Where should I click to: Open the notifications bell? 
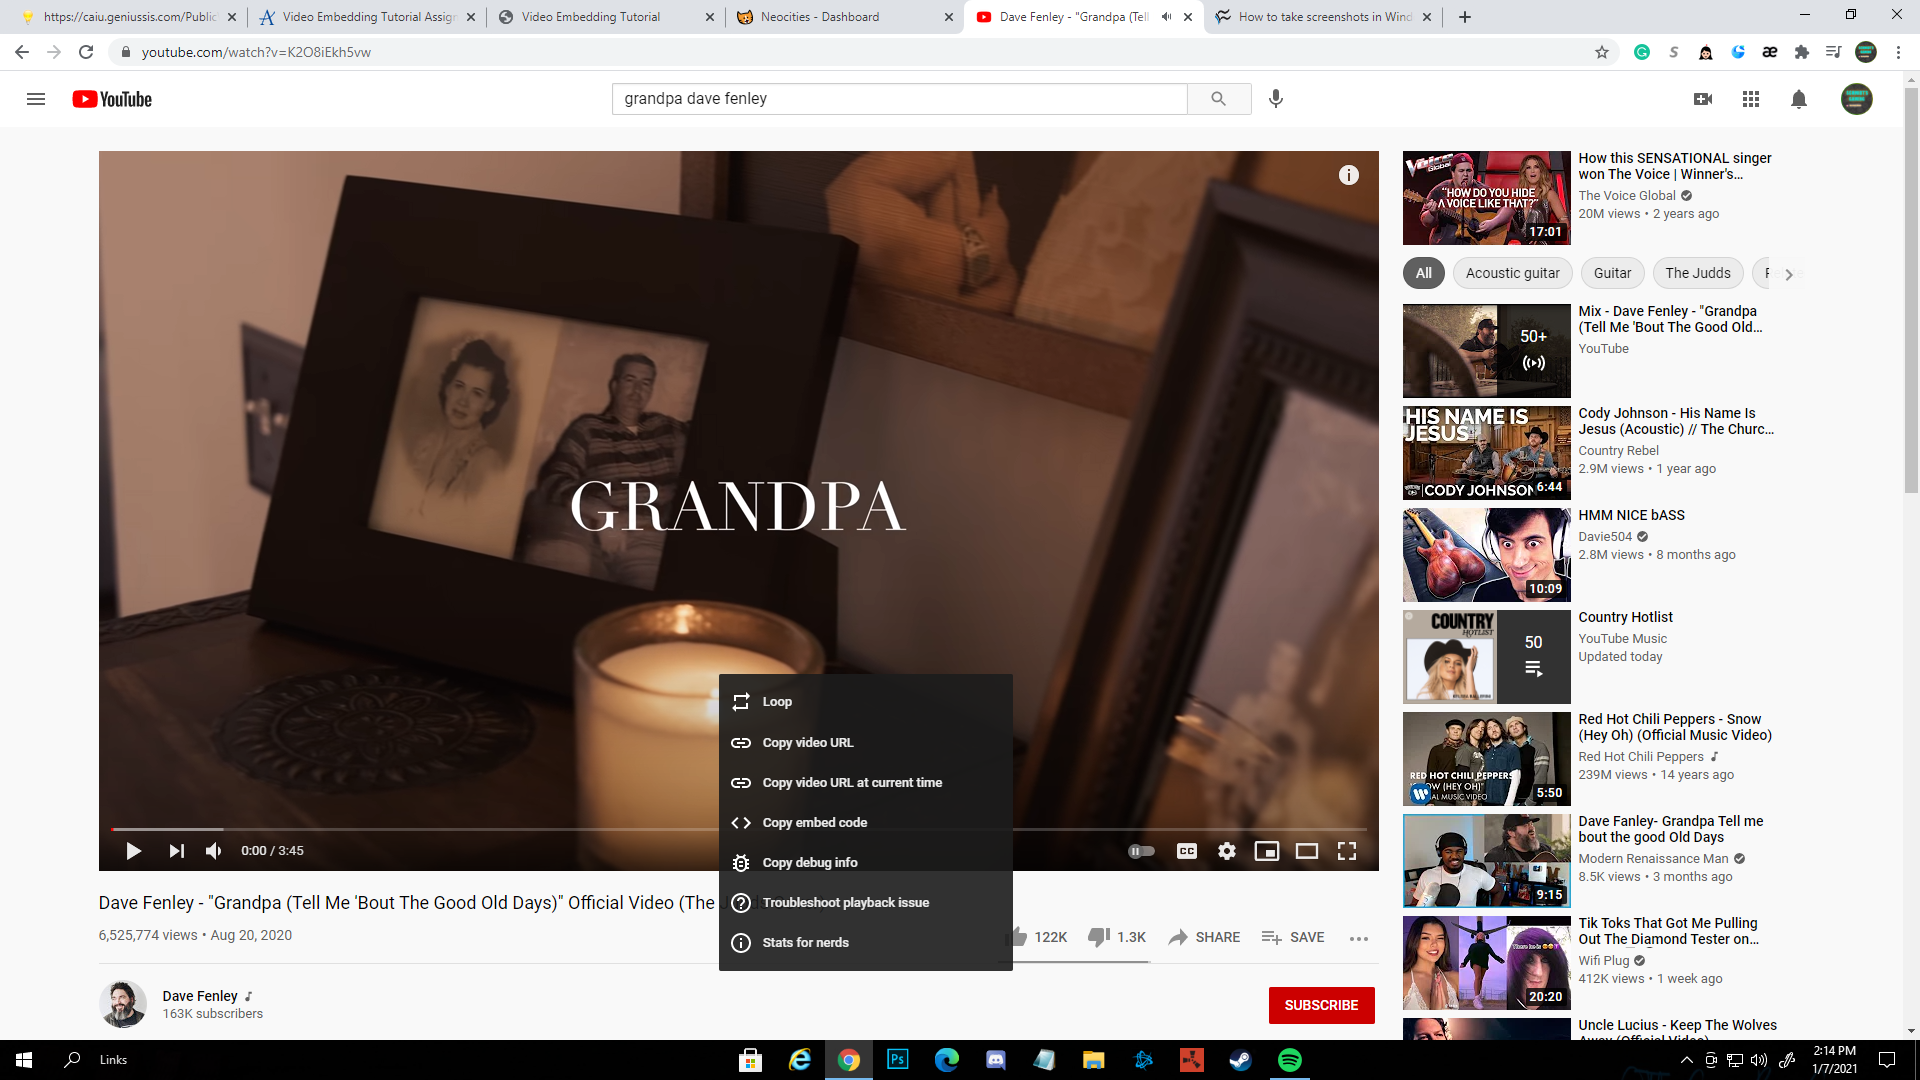1799,99
